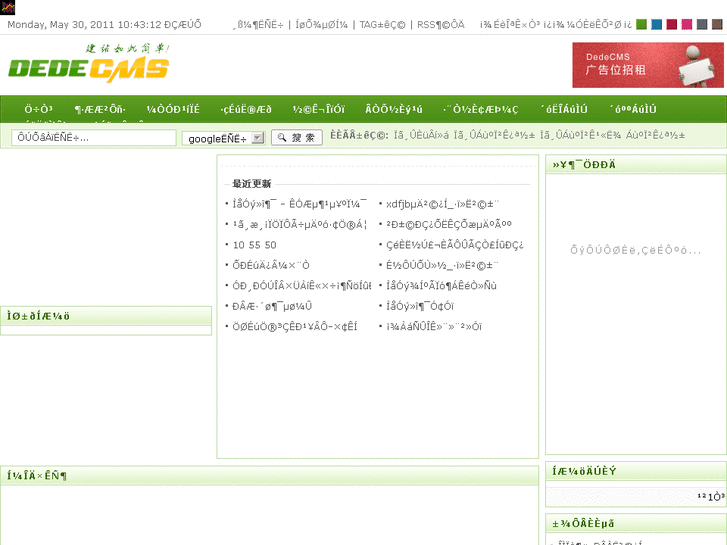Screen dimensions: 727x545
Task: Select the gray theme color swatch
Action: pos(702,24)
